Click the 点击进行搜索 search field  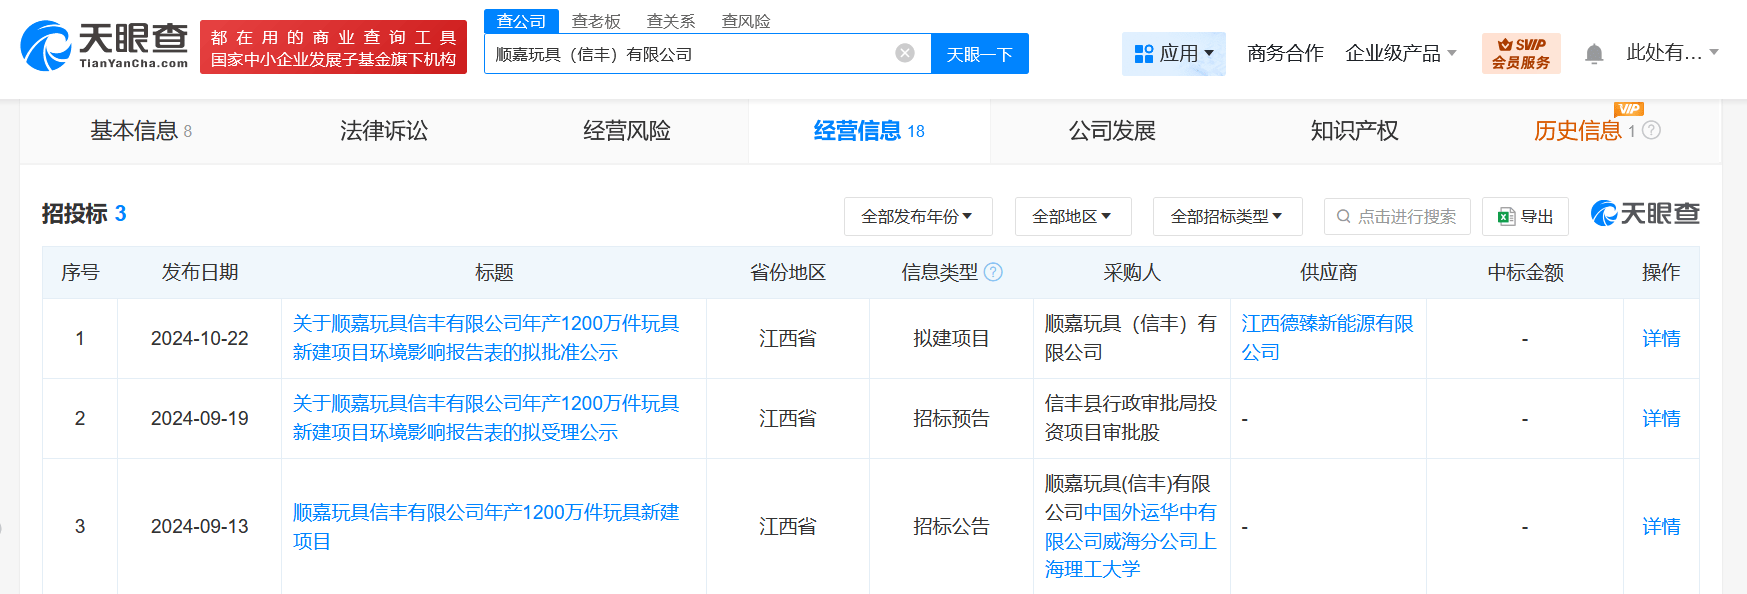pos(1397,216)
